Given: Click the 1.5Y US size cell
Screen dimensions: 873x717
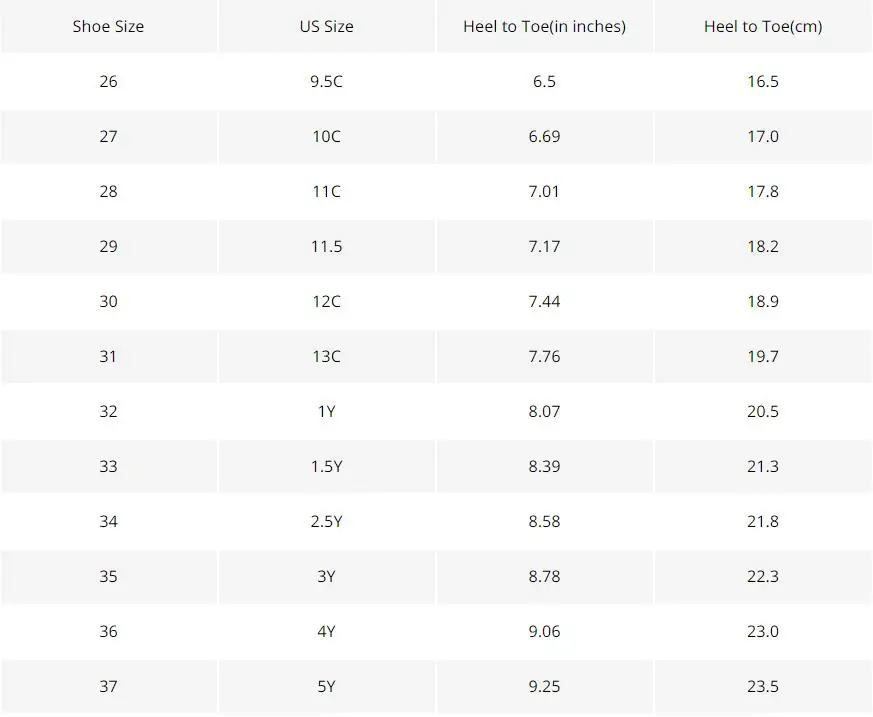Looking at the screenshot, I should [326, 466].
